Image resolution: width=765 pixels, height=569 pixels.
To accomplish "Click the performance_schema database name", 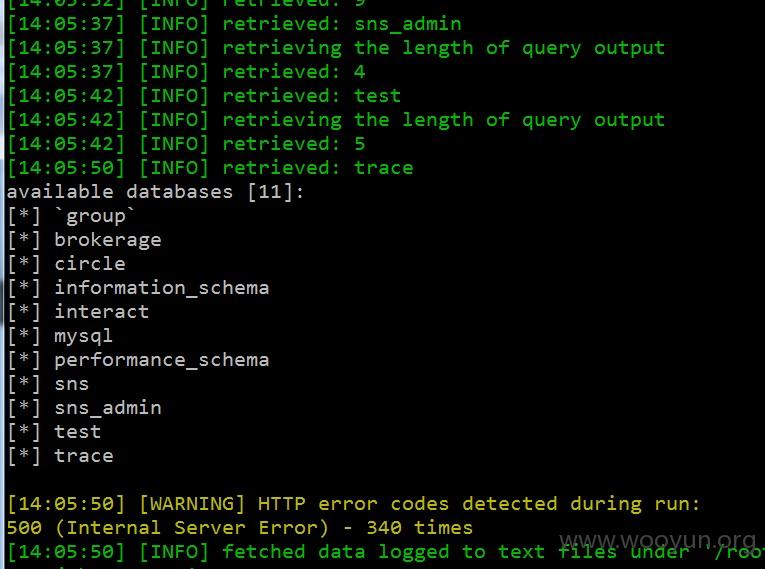I will [161, 360].
